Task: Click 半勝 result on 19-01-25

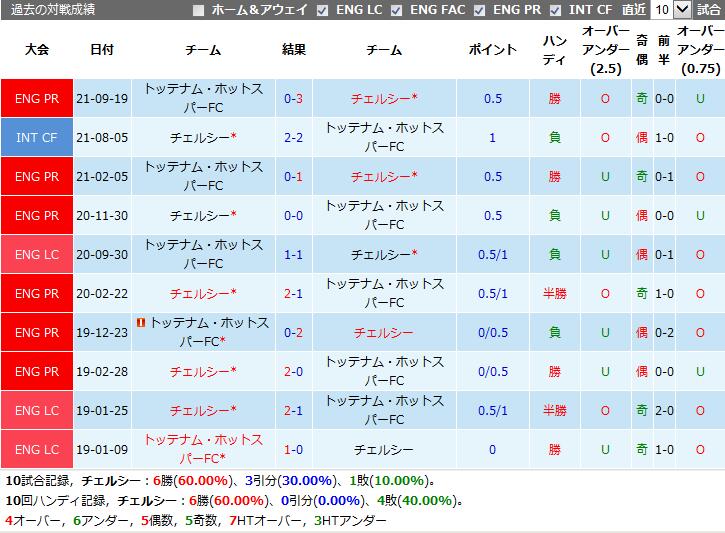Action: pos(554,410)
